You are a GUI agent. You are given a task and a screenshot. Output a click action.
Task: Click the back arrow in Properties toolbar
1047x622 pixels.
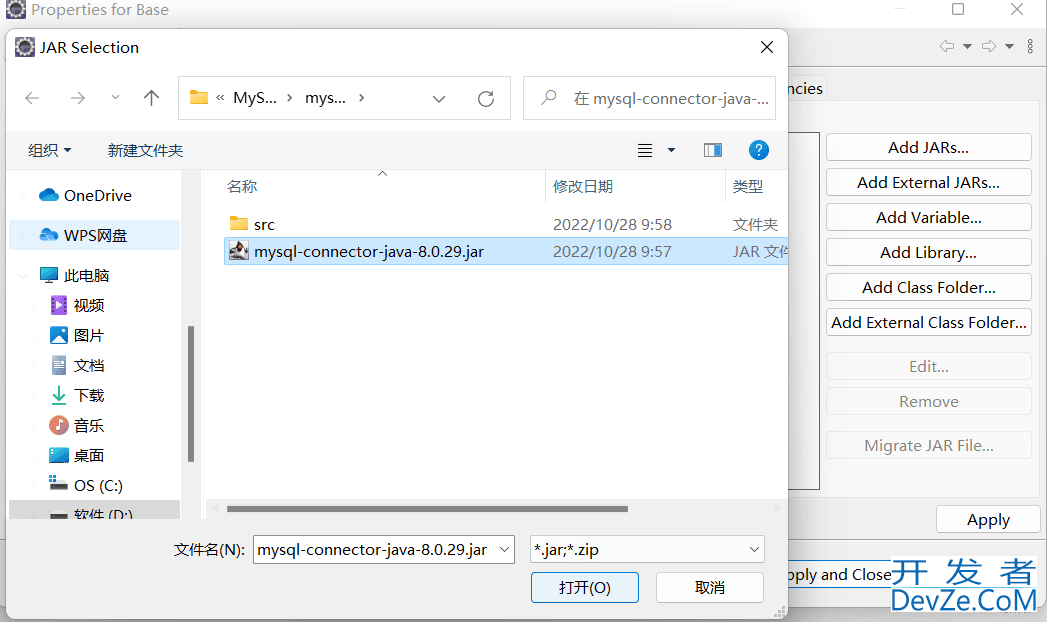pos(947,46)
